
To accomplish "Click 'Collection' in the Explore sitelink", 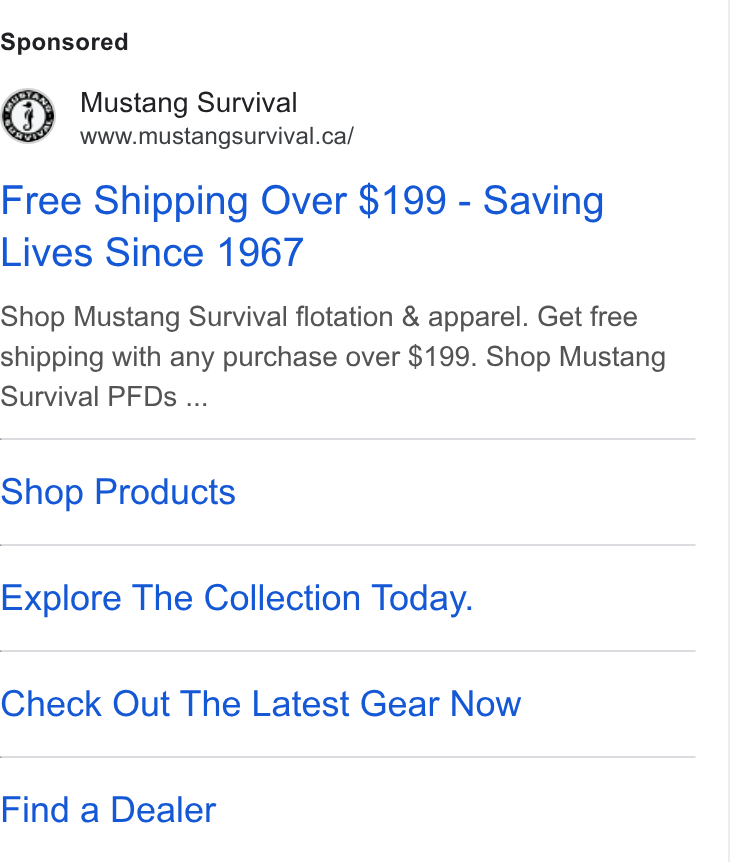I will coord(282,598).
